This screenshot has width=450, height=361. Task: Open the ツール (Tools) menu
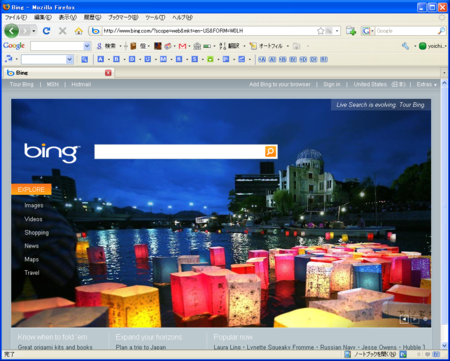155,17
